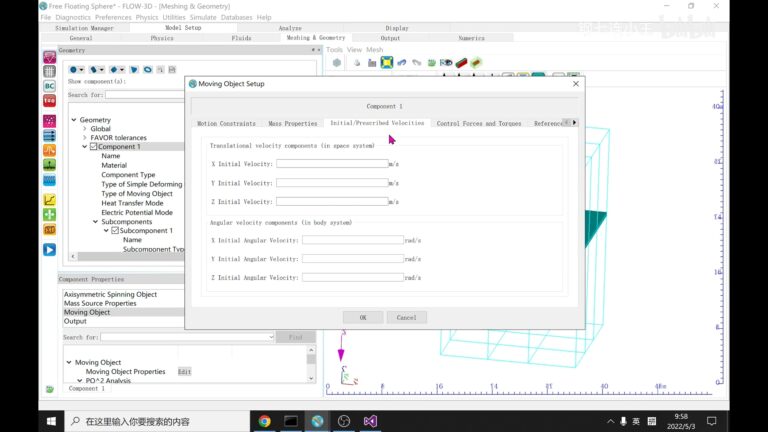The width and height of the screenshot is (768, 432).
Task: Click the green plus-cross sidebar icon
Action: point(49,215)
